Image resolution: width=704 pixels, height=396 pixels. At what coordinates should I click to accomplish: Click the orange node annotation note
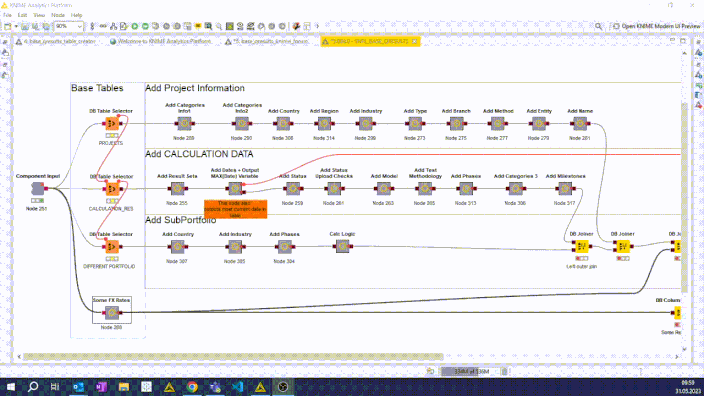click(235, 209)
